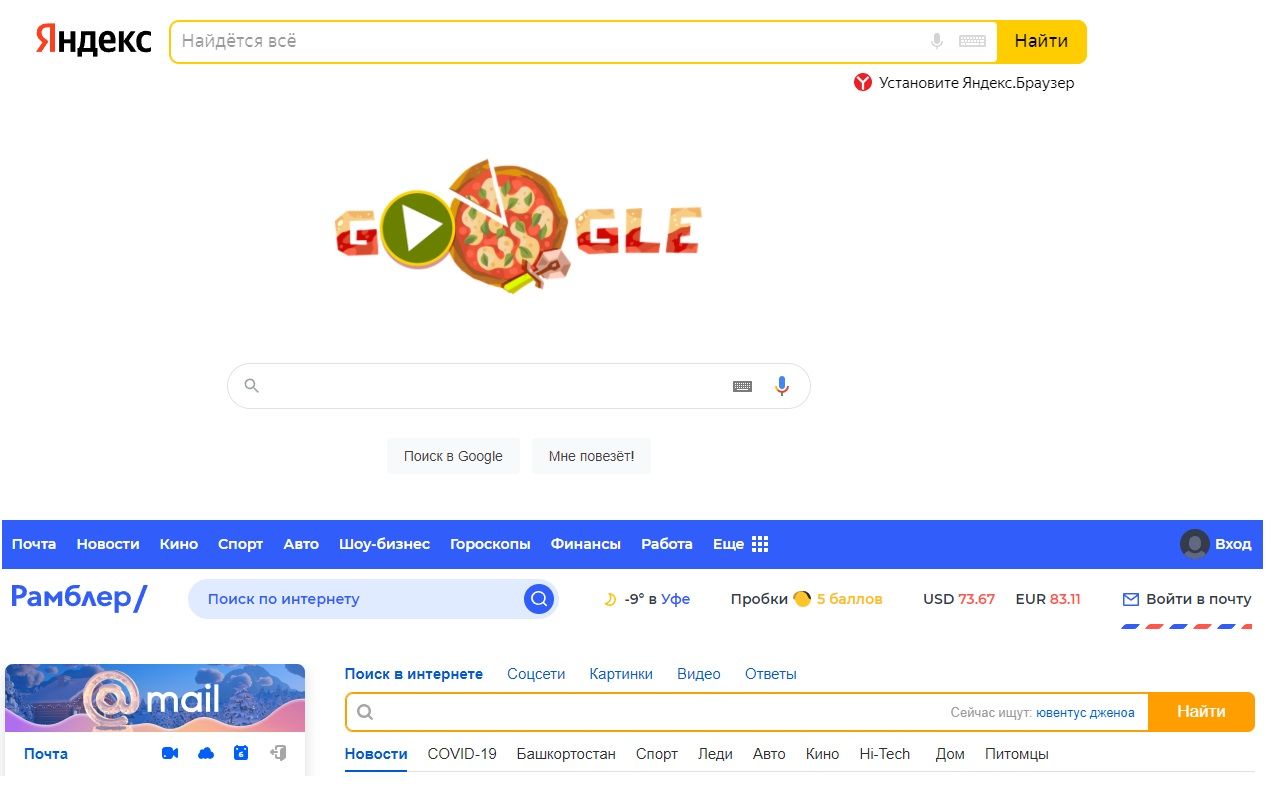Select the "COVID-19" news tab
Image resolution: width=1268 pixels, height=792 pixels.
[x=462, y=754]
